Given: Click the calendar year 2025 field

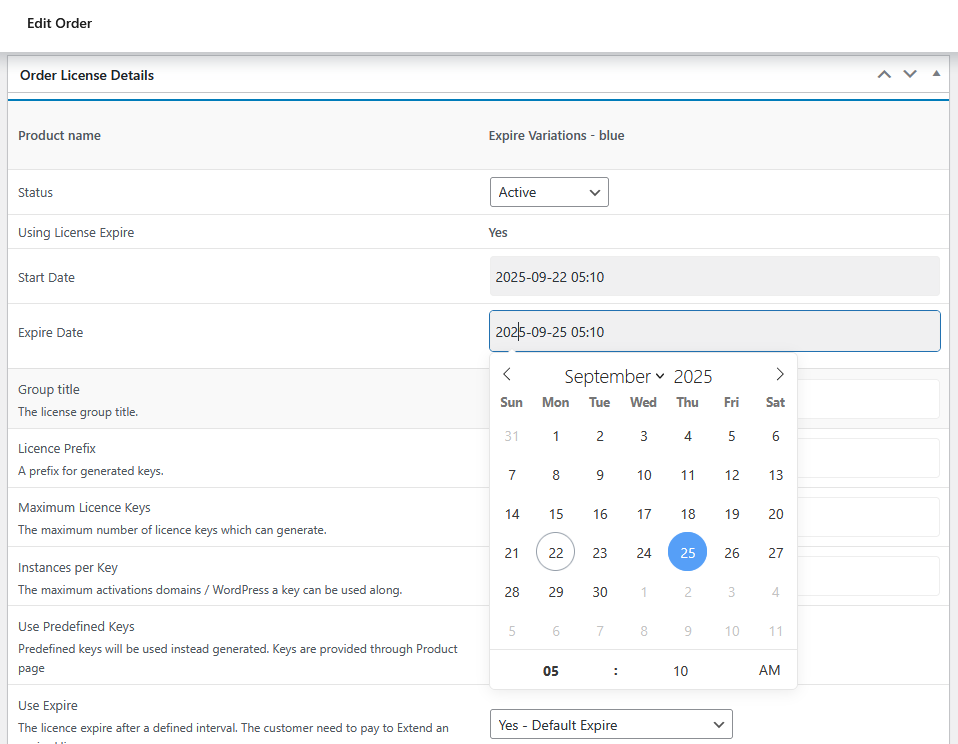Looking at the screenshot, I should (x=692, y=377).
